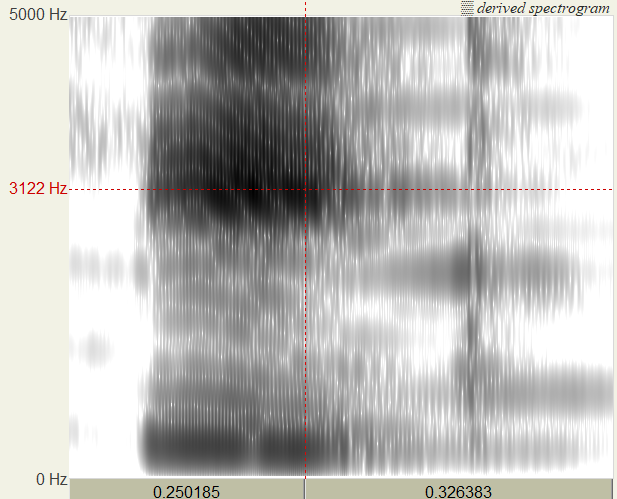Image resolution: width=617 pixels, height=499 pixels.
Task: Click the cursor boundary tick between durations
Action: click(305, 489)
